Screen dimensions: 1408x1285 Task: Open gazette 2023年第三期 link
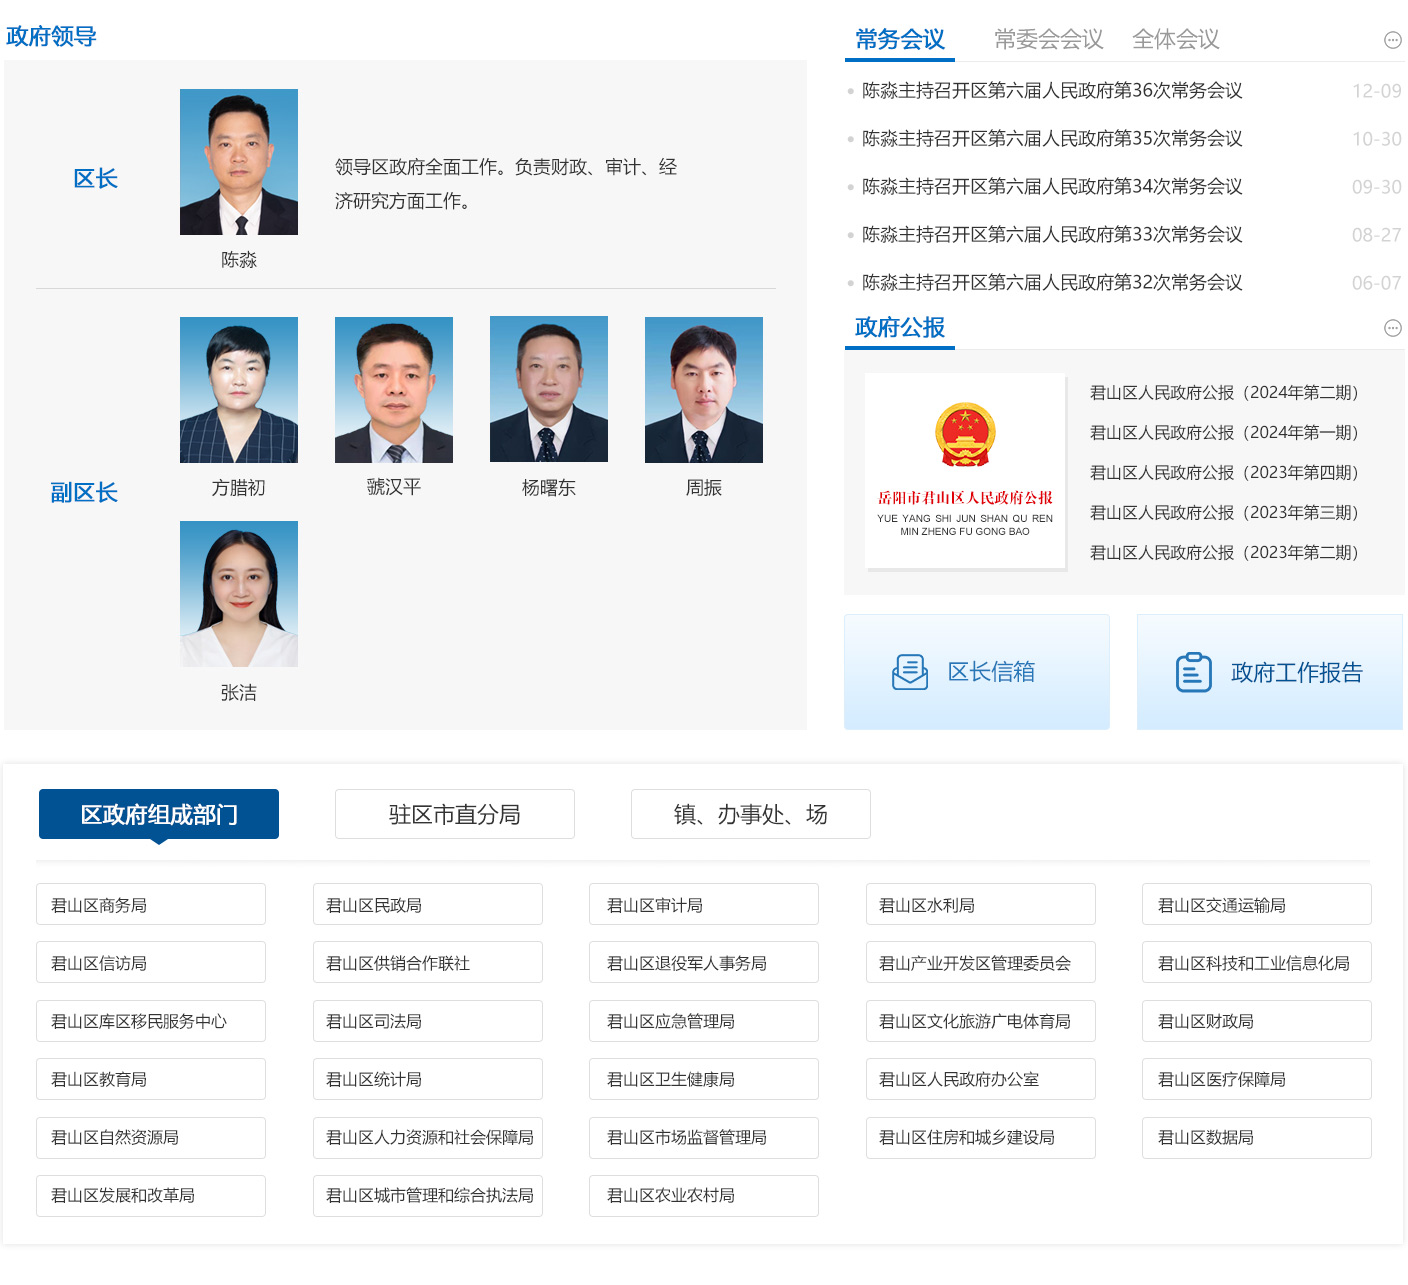click(1223, 513)
